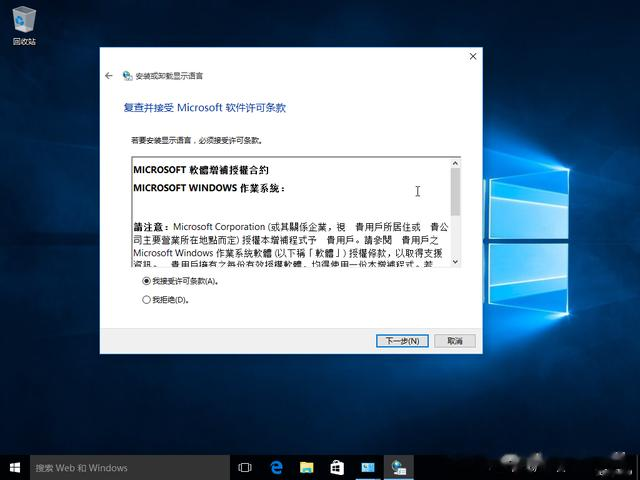Click the license text scrollbar thumb
Image resolution: width=640 pixels, height=480 pixels.
pos(456,192)
